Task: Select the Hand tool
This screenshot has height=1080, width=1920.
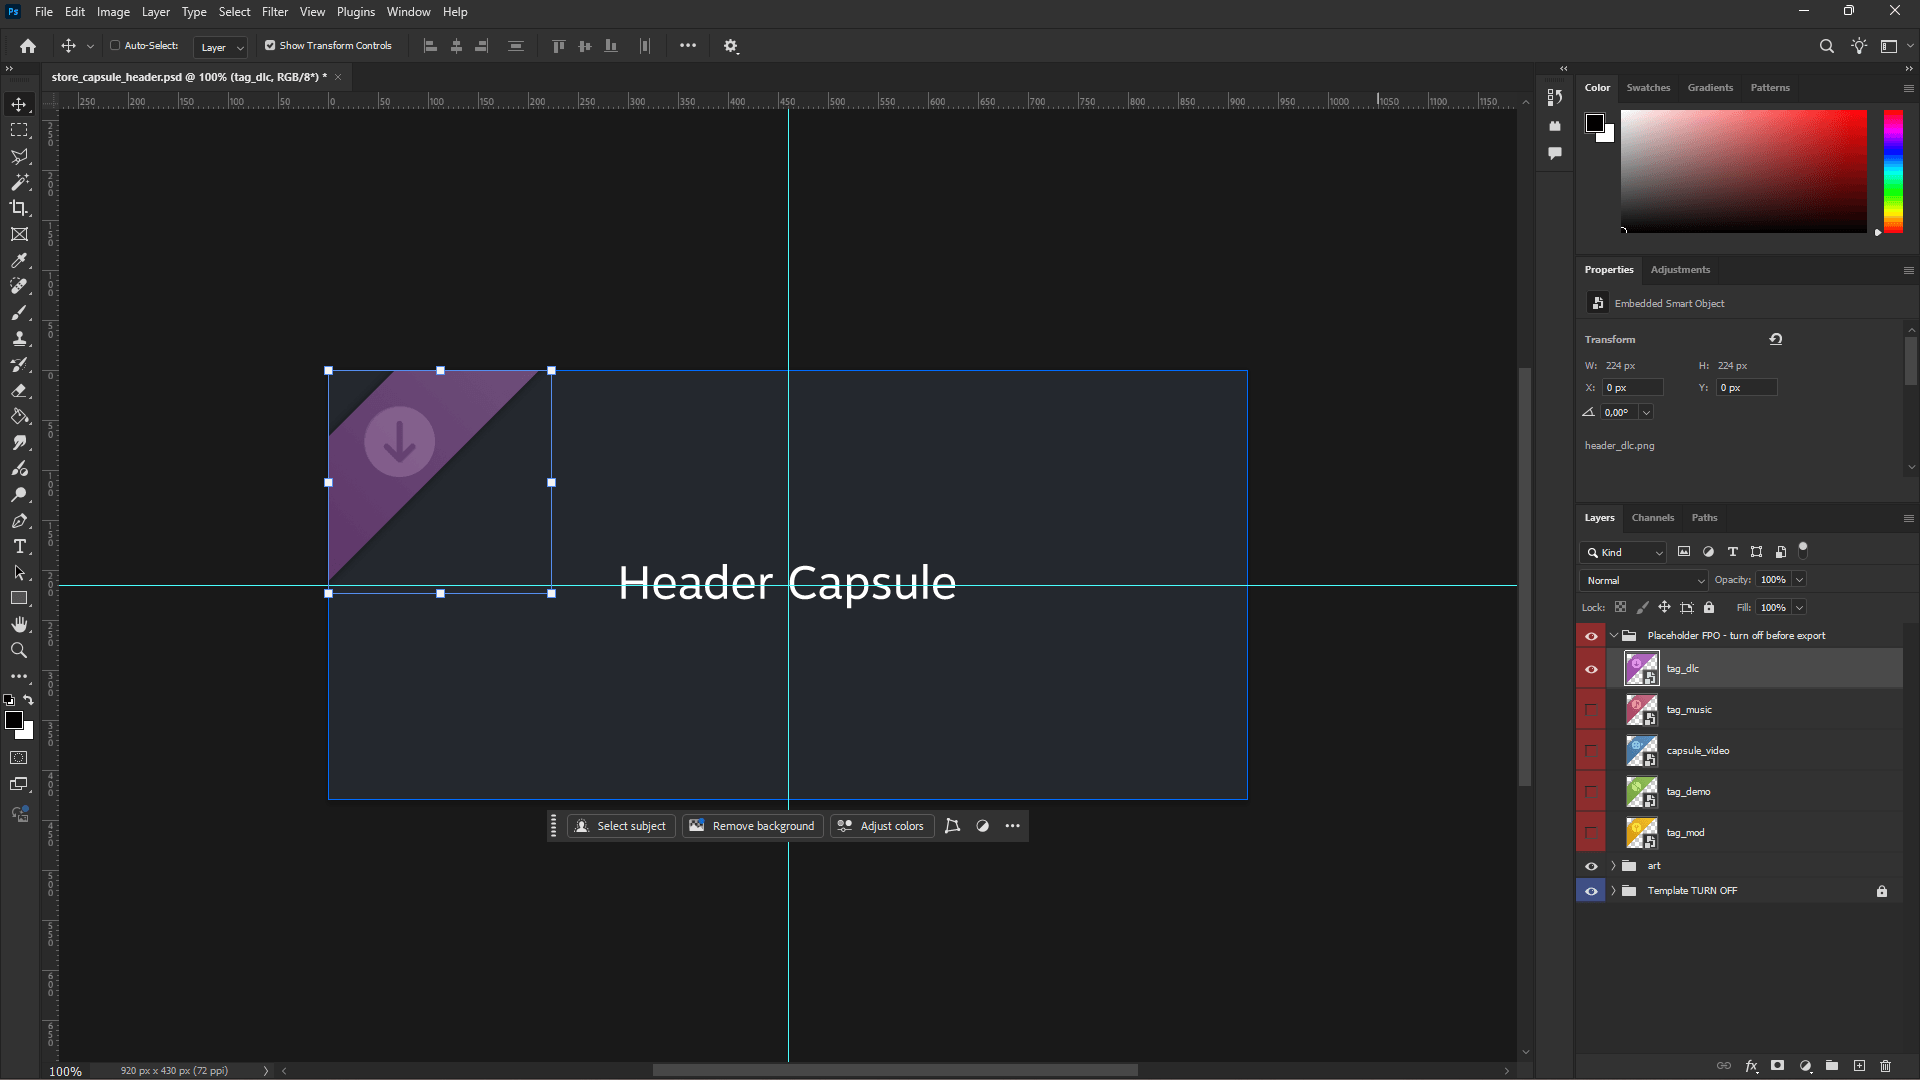Action: 19,625
